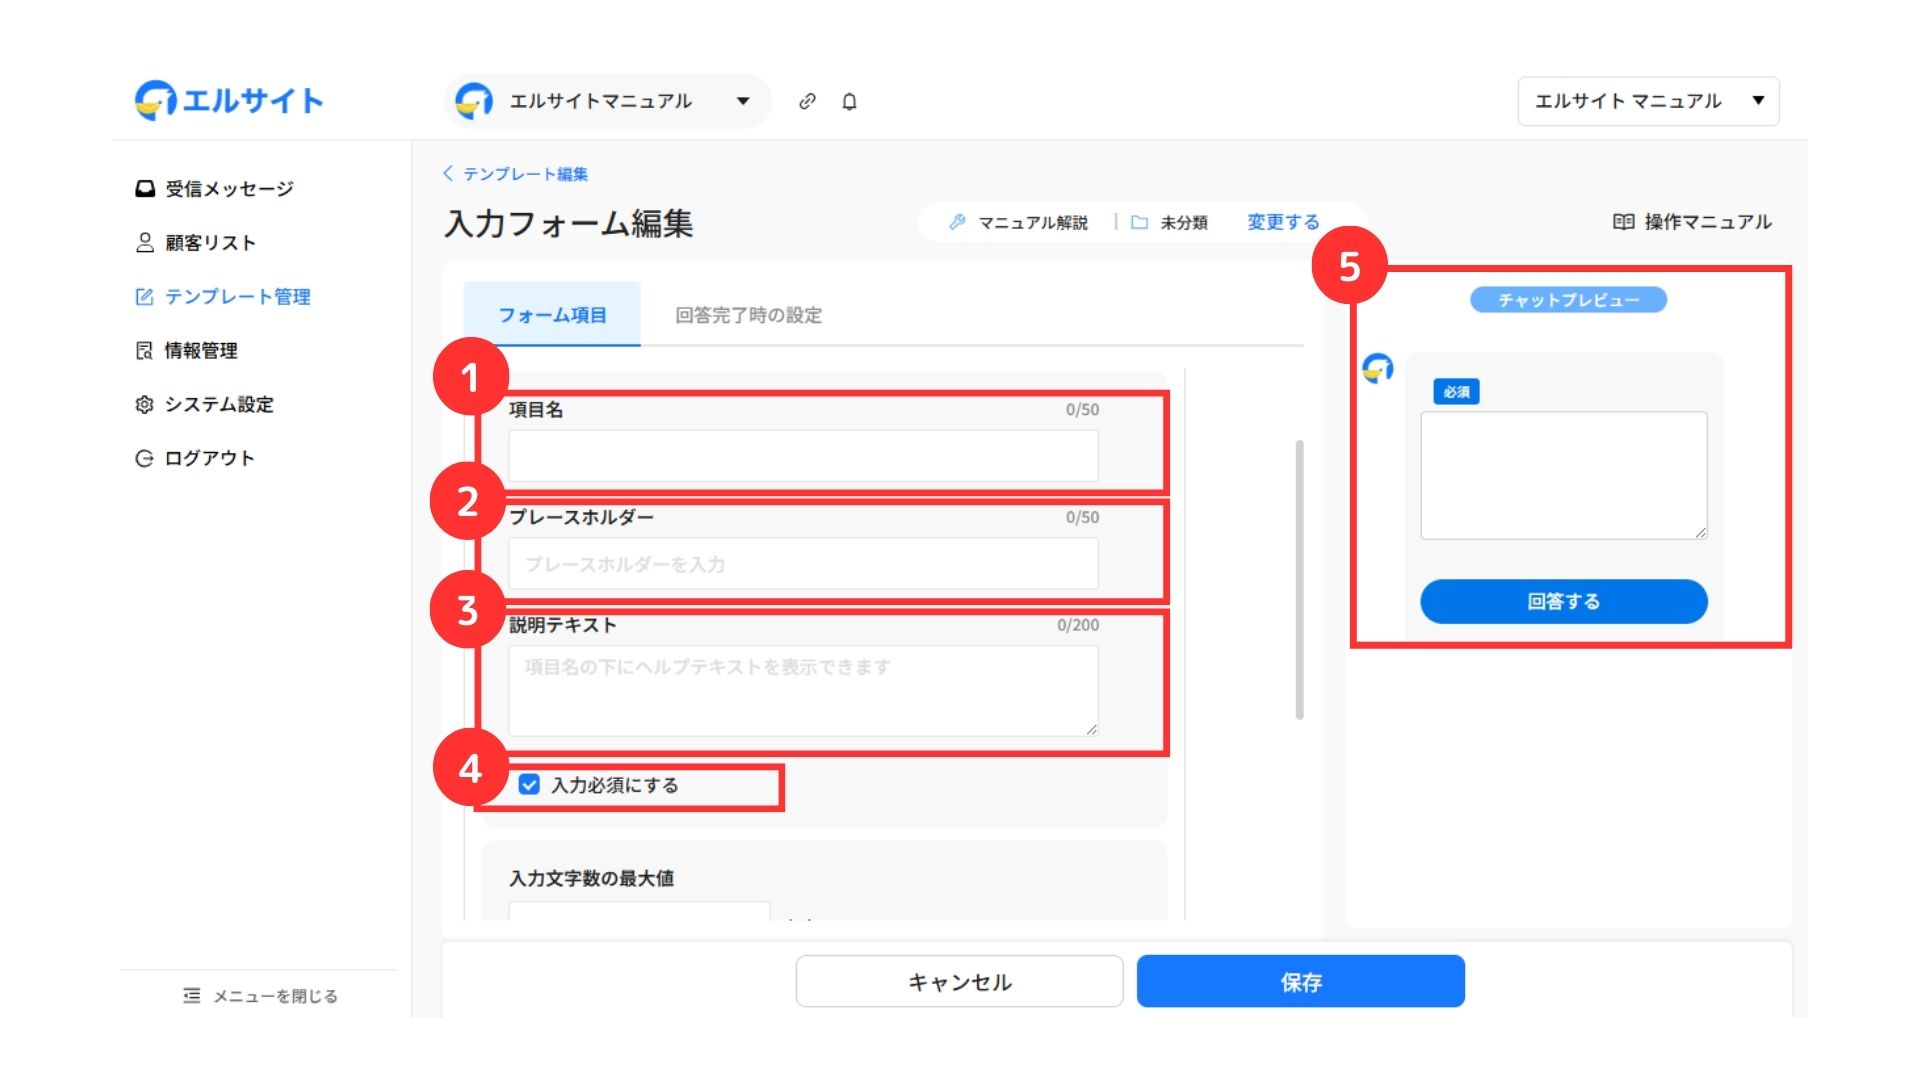Open 受信メッセージ inbox in sidebar
Image resolution: width=1920 pixels, height=1080 pixels.
215,189
